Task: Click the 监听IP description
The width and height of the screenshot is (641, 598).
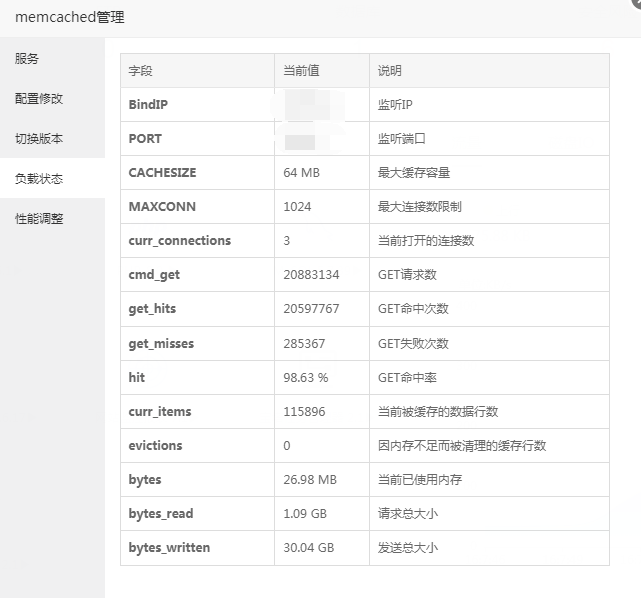Action: [x=395, y=105]
